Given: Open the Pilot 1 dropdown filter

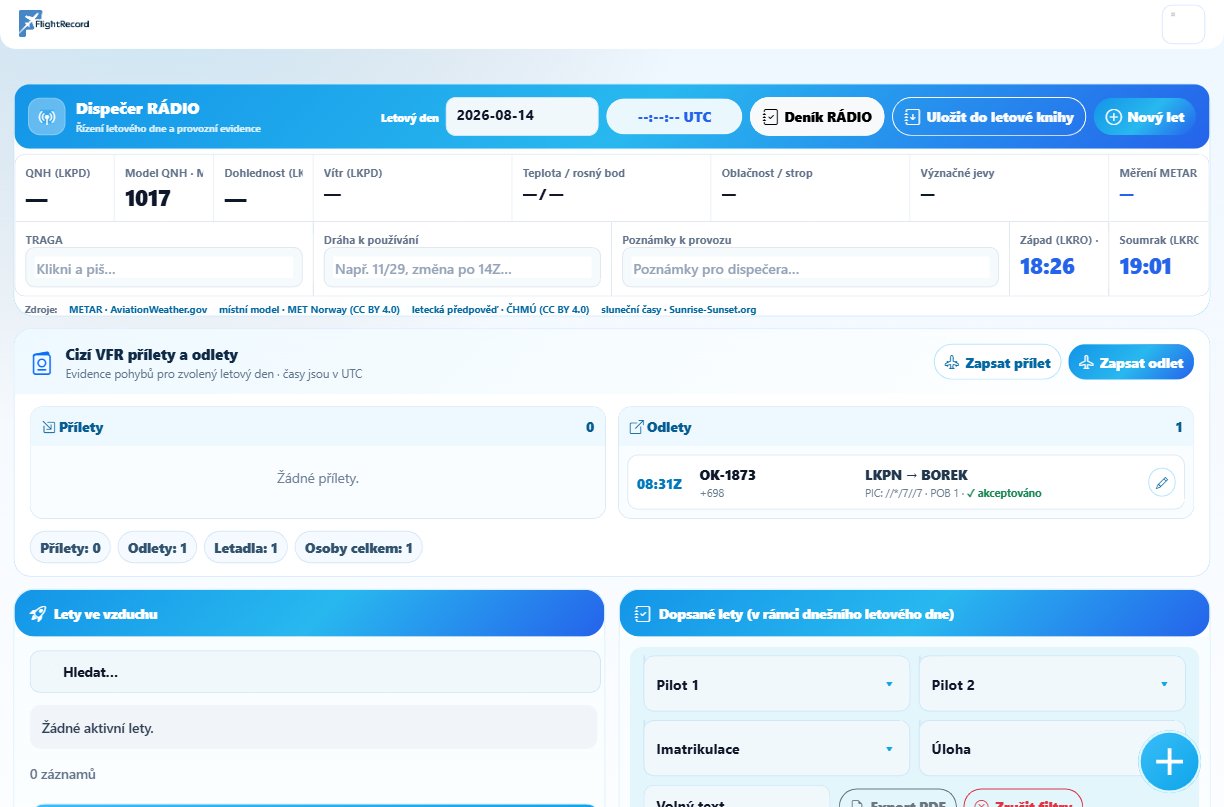Looking at the screenshot, I should click(x=777, y=684).
